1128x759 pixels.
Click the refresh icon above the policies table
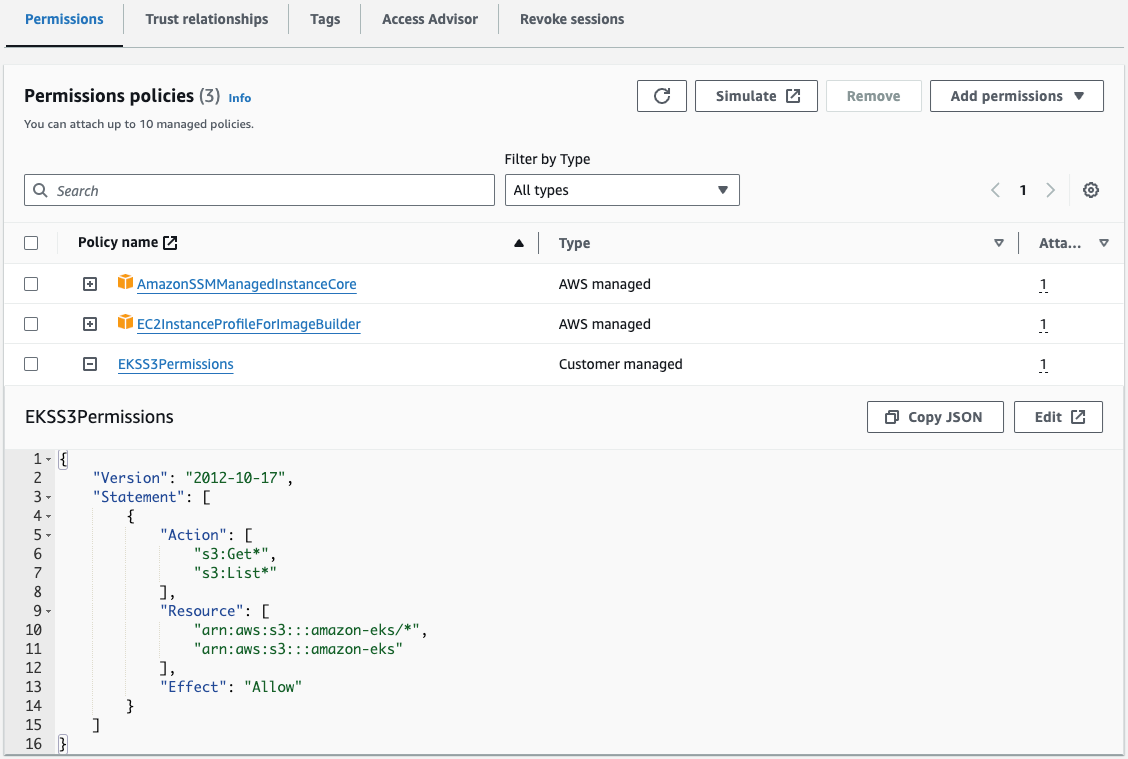661,95
